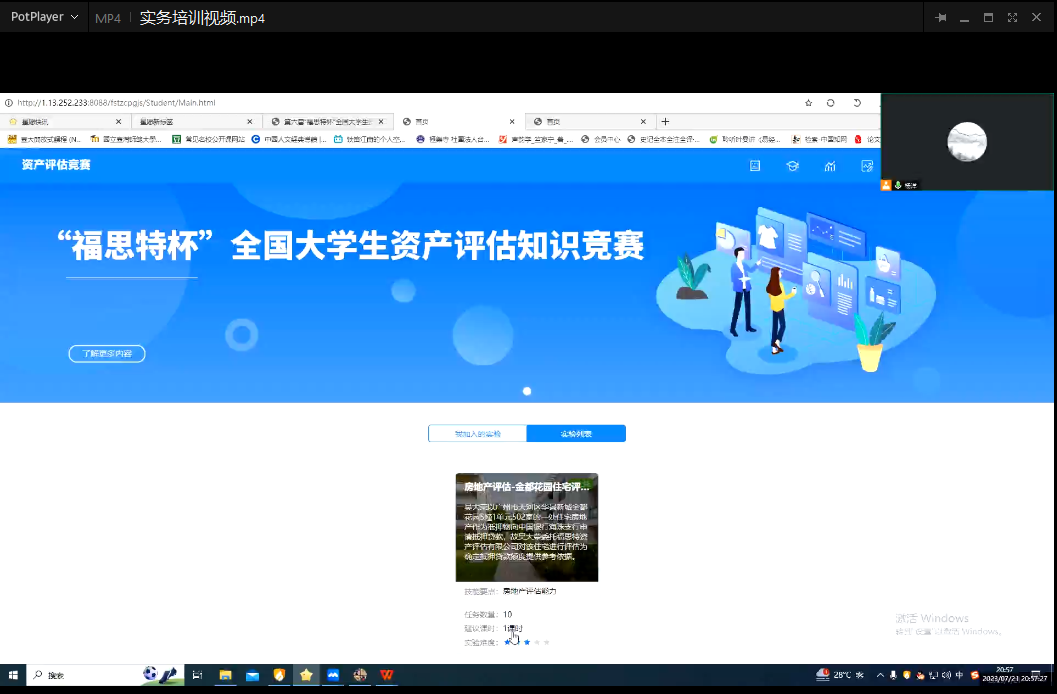Viewport: 1057px width, 694px height.
Task: Close the inactive 首页 browser tab
Action: point(643,122)
